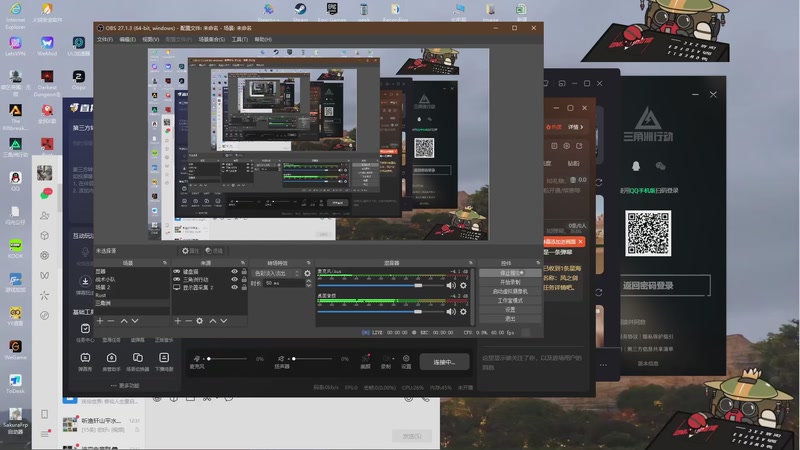
Task: Add a new source in OBS
Action: (x=178, y=321)
